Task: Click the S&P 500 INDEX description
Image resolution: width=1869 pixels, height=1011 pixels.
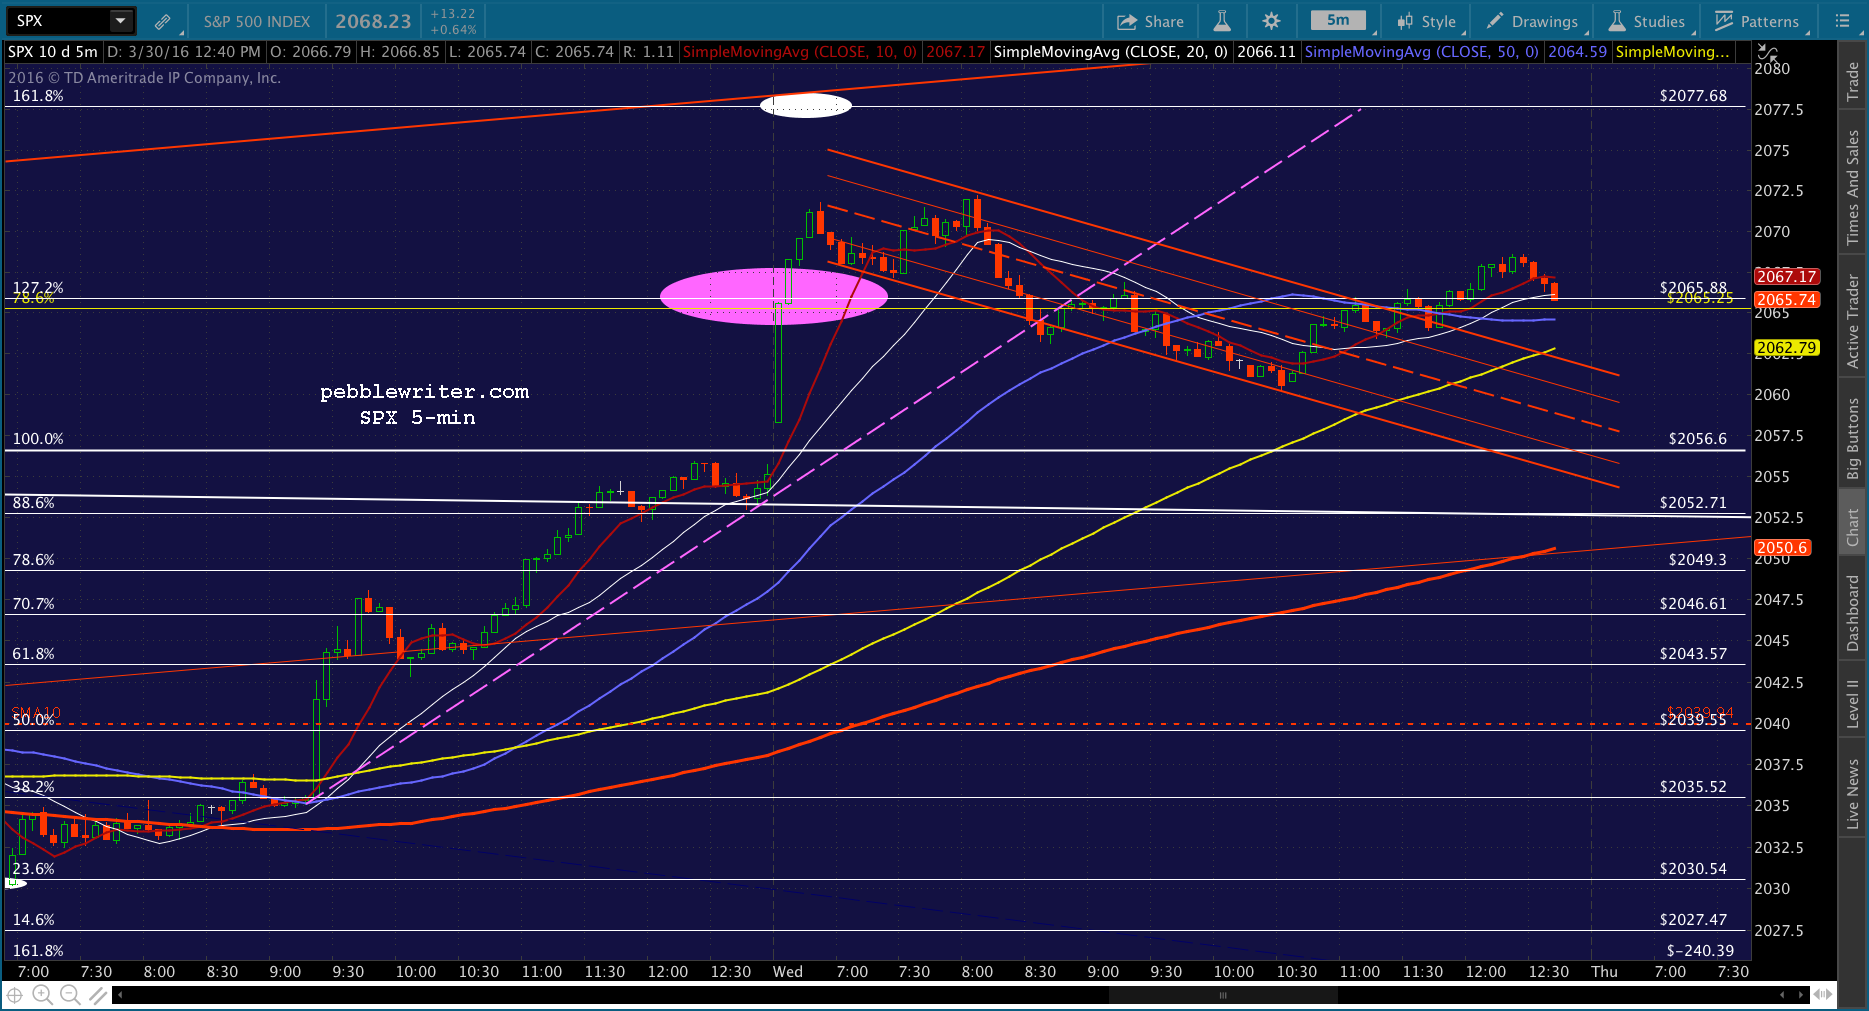Action: click(257, 21)
